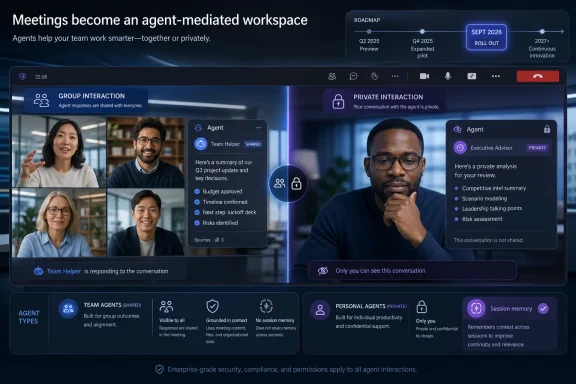Open the meeting chat bubble icon
Viewport: 576px width, 384px height.
click(x=353, y=76)
